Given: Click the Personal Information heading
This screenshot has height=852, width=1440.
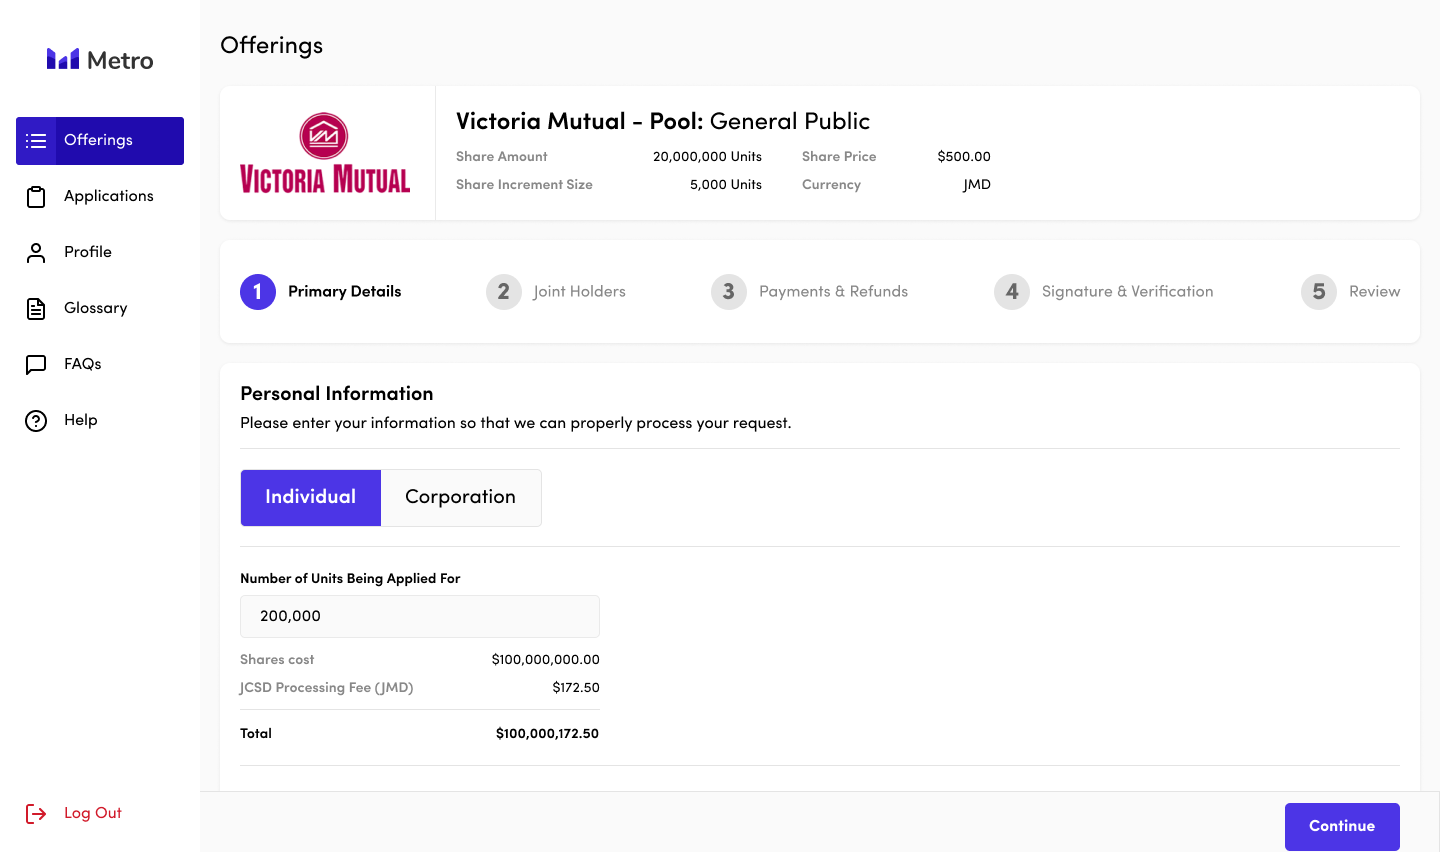Looking at the screenshot, I should tap(337, 394).
